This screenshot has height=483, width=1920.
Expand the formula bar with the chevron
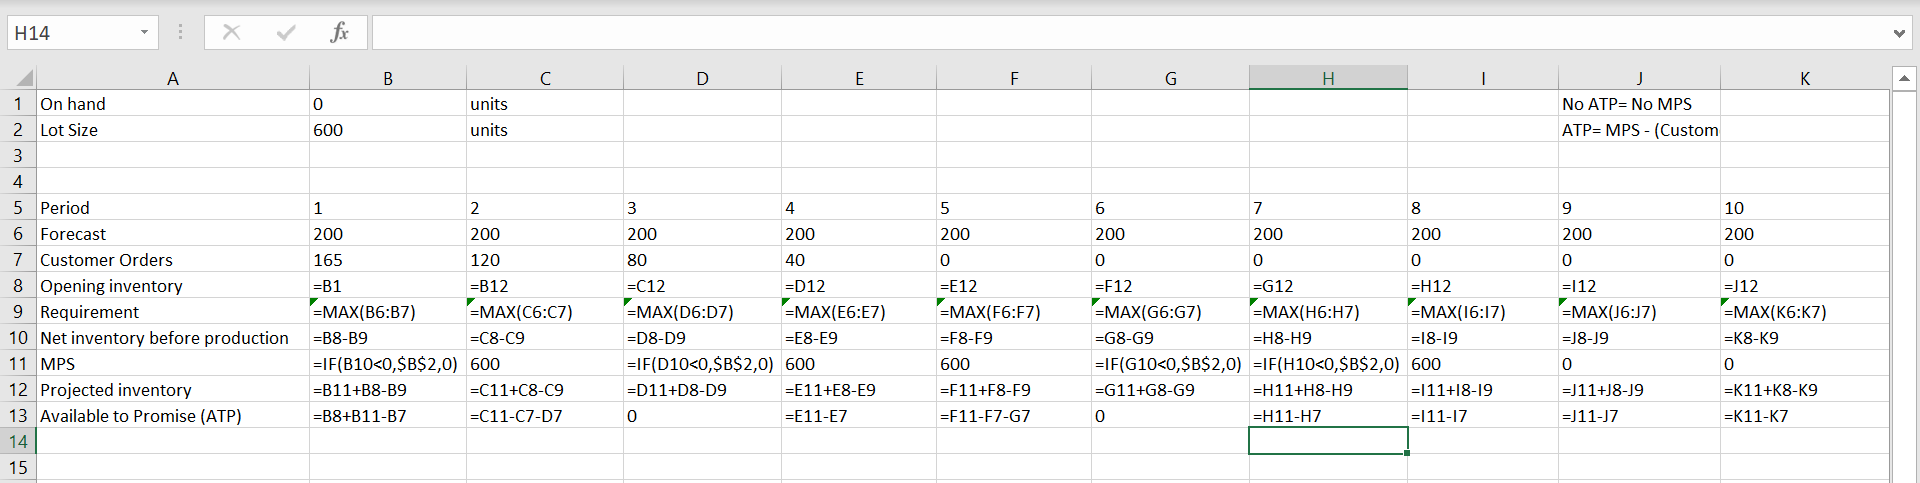point(1898,33)
